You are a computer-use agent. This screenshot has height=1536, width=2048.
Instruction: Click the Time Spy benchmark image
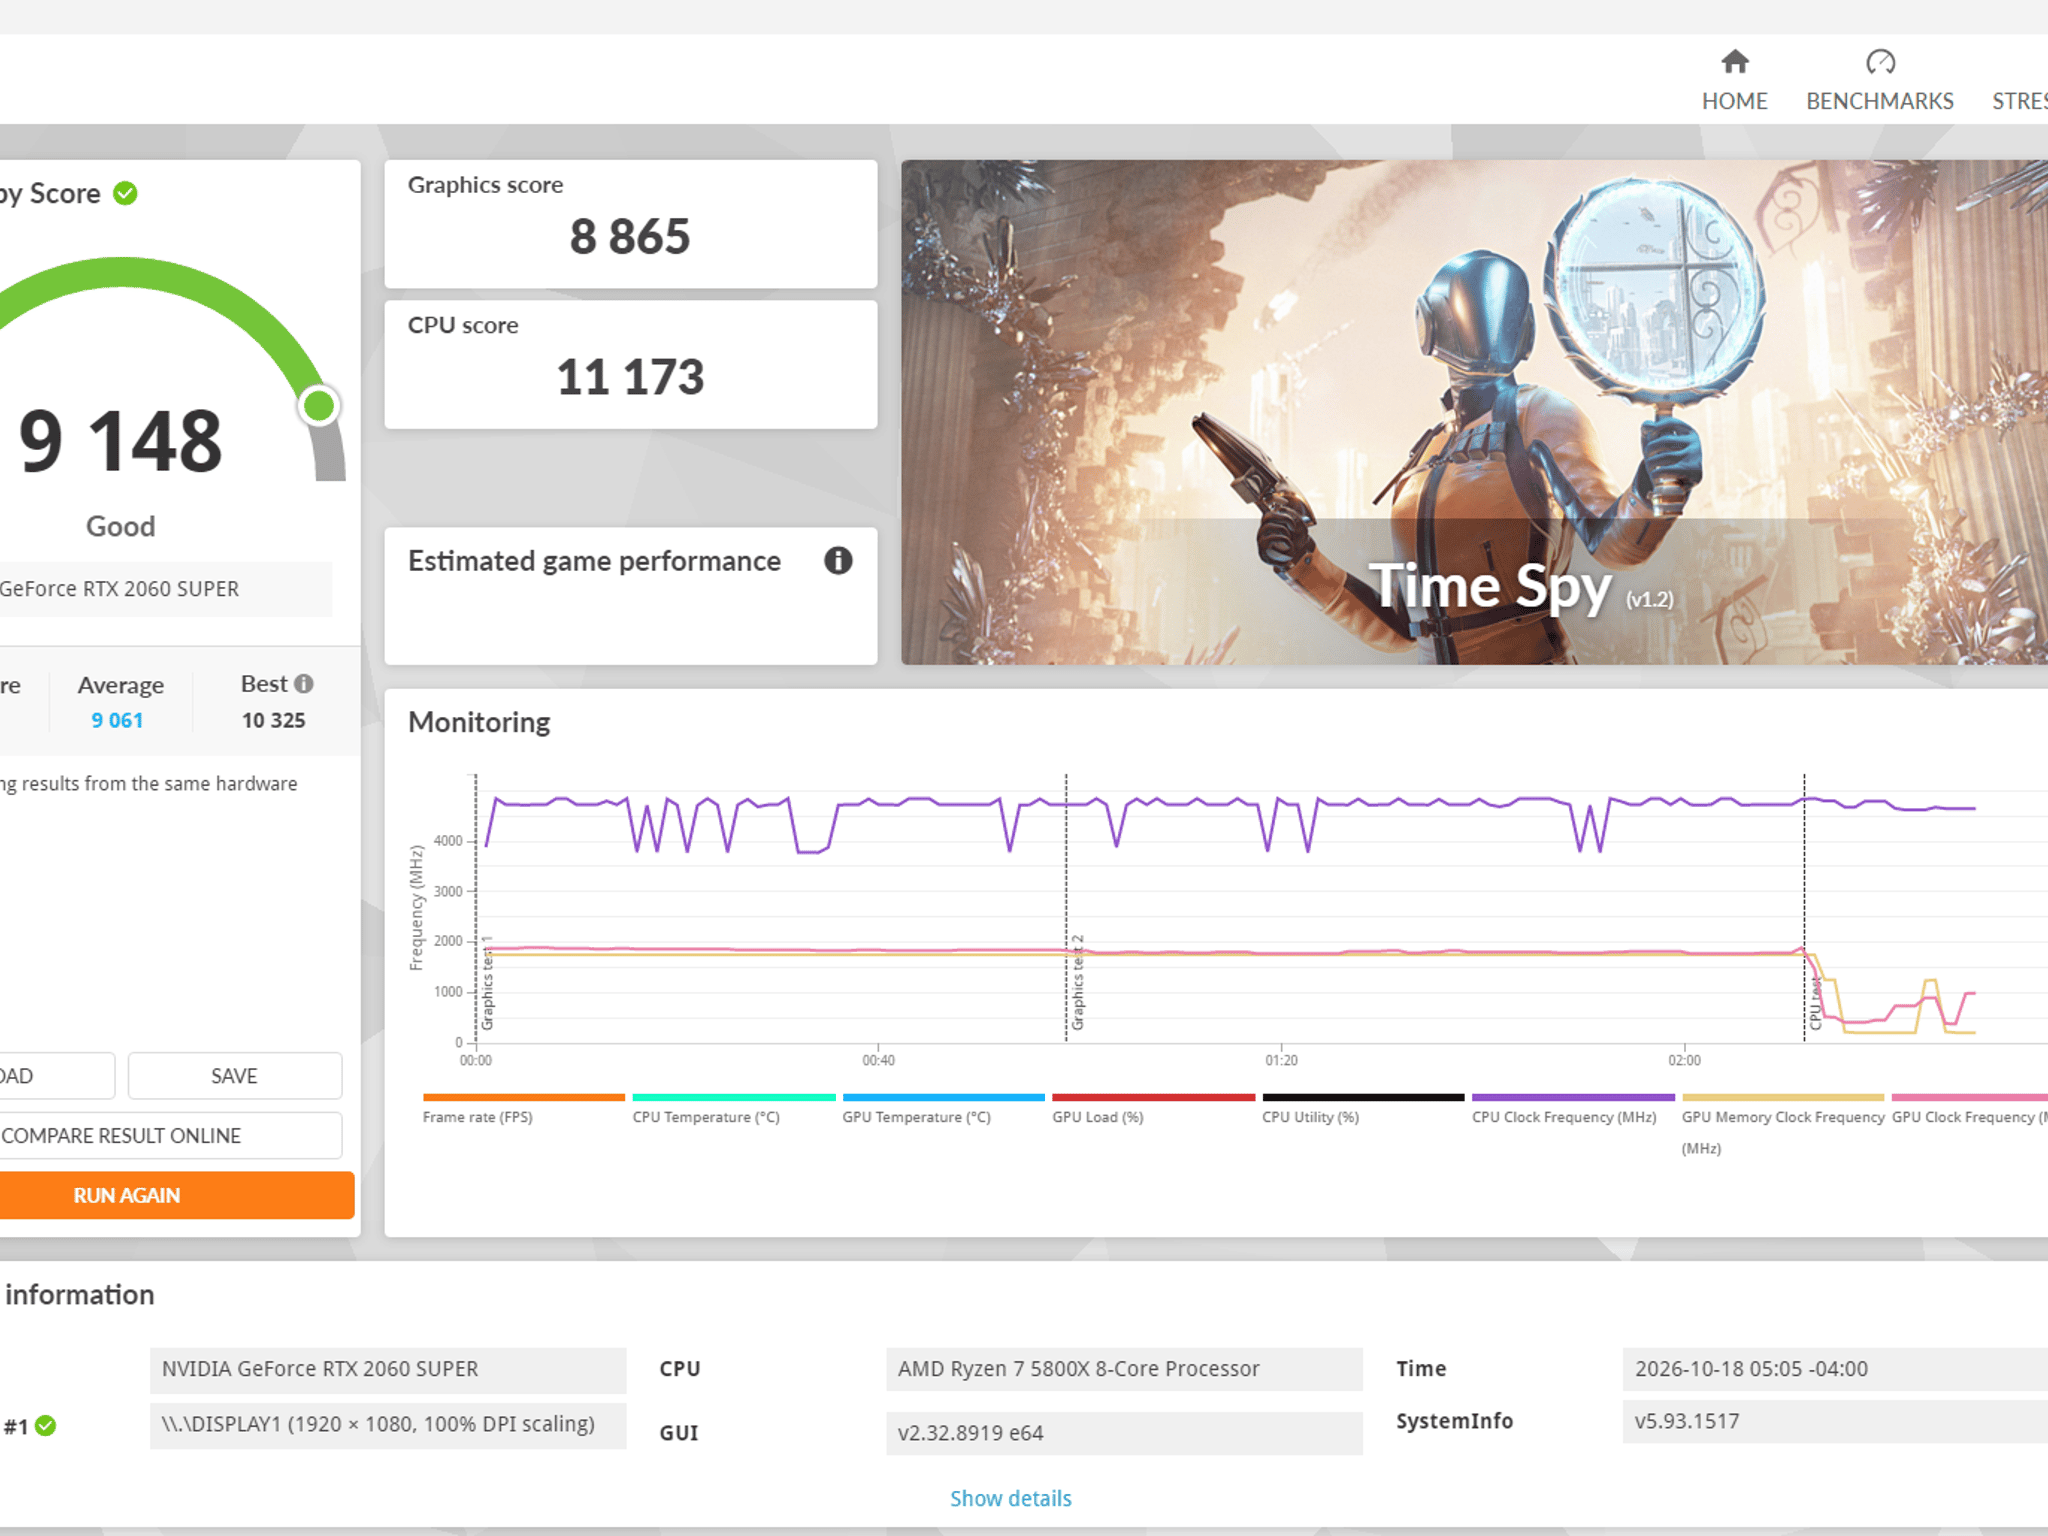[1474, 412]
